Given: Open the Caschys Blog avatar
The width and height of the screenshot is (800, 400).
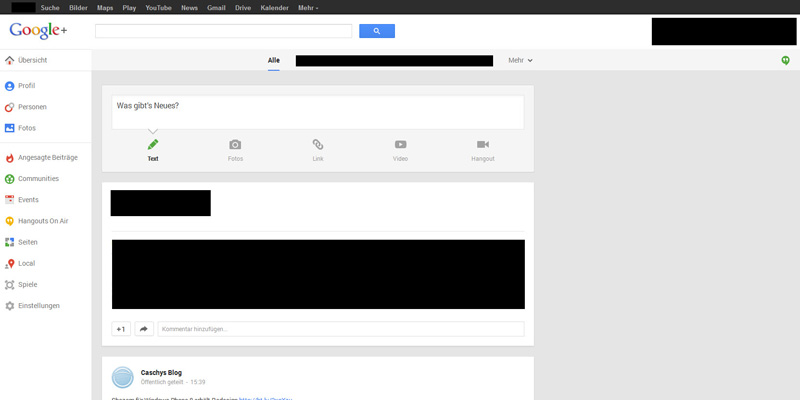Looking at the screenshot, I should (x=122, y=377).
